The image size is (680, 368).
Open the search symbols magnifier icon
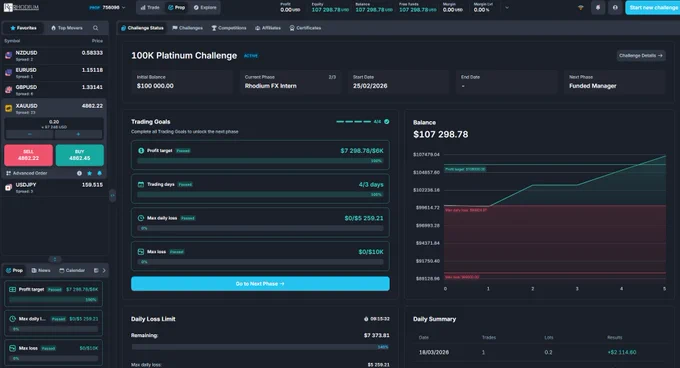coord(95,28)
